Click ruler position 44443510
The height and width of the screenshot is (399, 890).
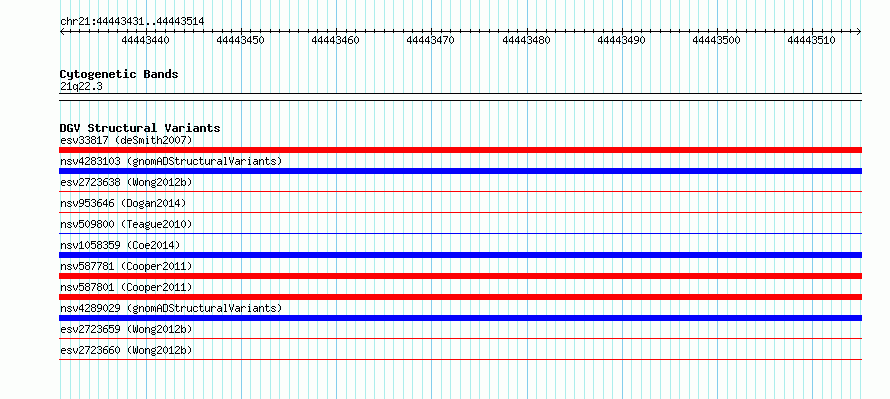coord(811,40)
